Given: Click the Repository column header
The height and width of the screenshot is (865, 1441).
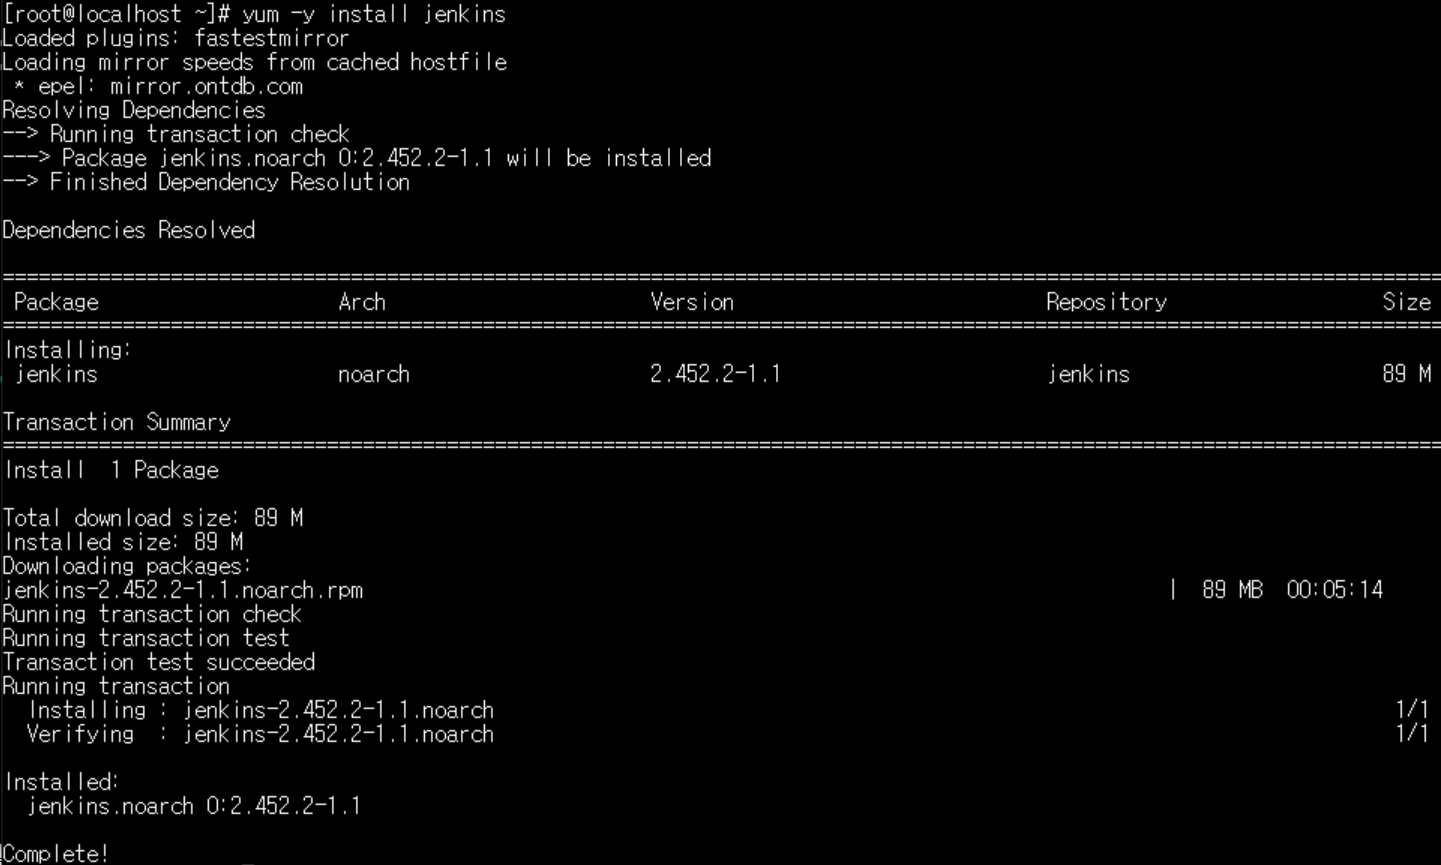Looking at the screenshot, I should pyautogui.click(x=1106, y=302).
